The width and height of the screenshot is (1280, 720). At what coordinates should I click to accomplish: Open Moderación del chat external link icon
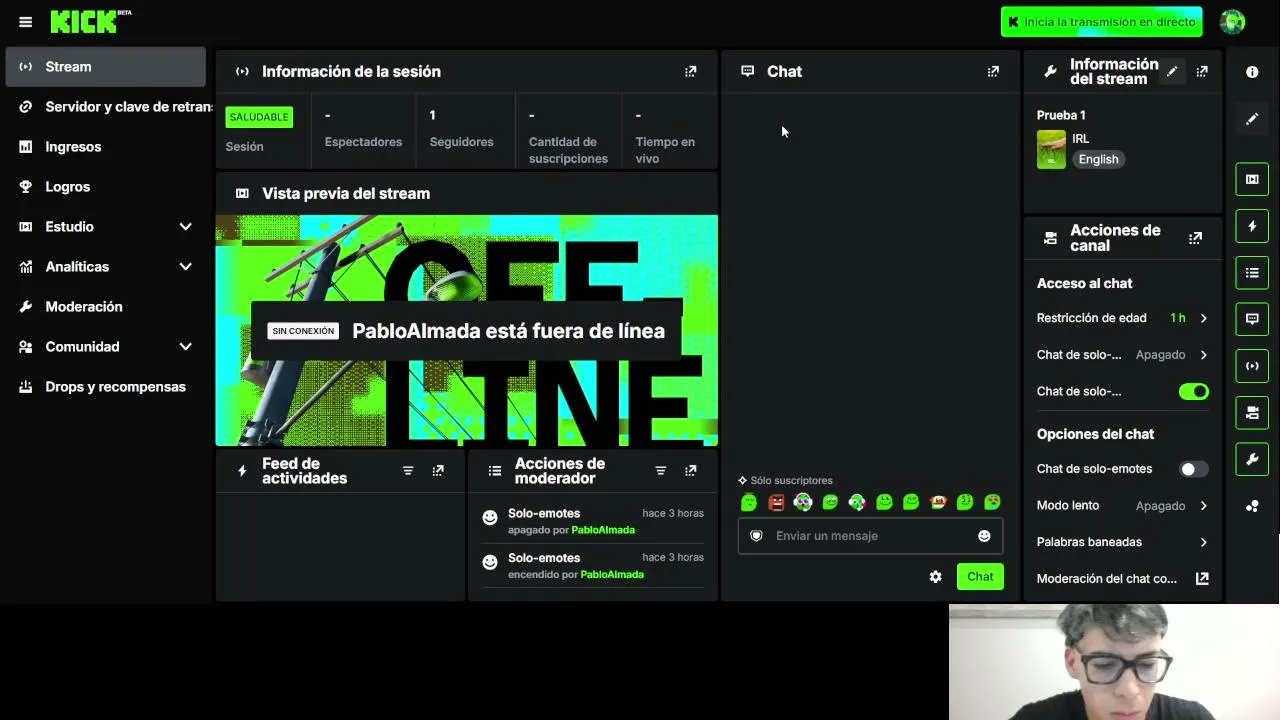(1202, 578)
